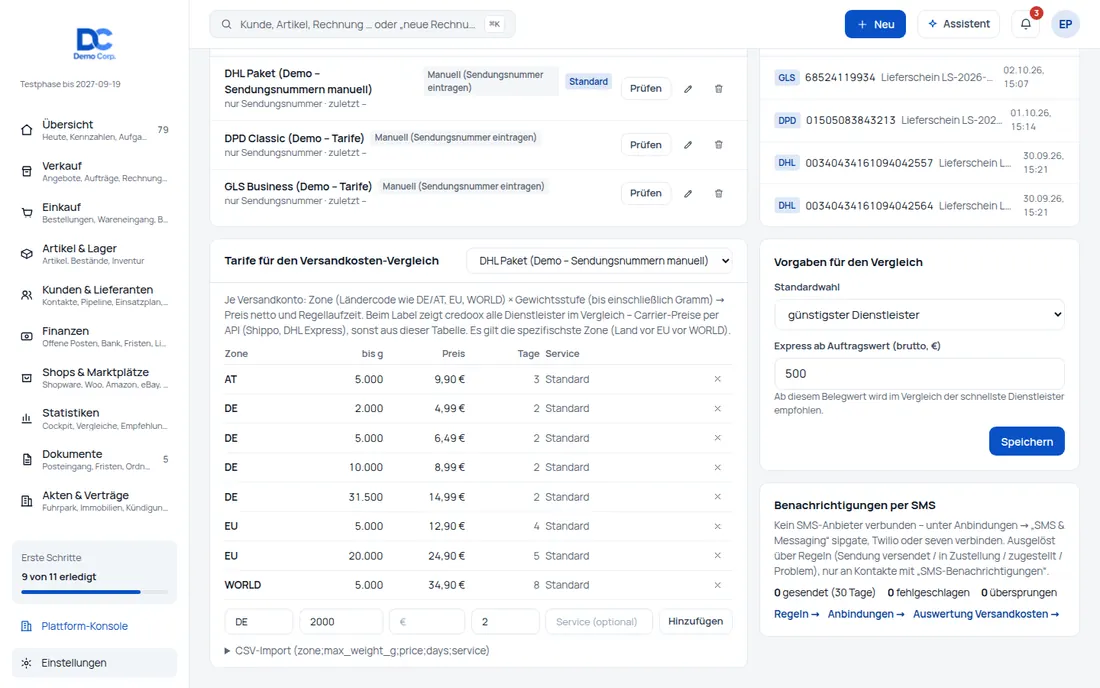
Task: Open the EP user avatar menu
Action: coord(1065,24)
